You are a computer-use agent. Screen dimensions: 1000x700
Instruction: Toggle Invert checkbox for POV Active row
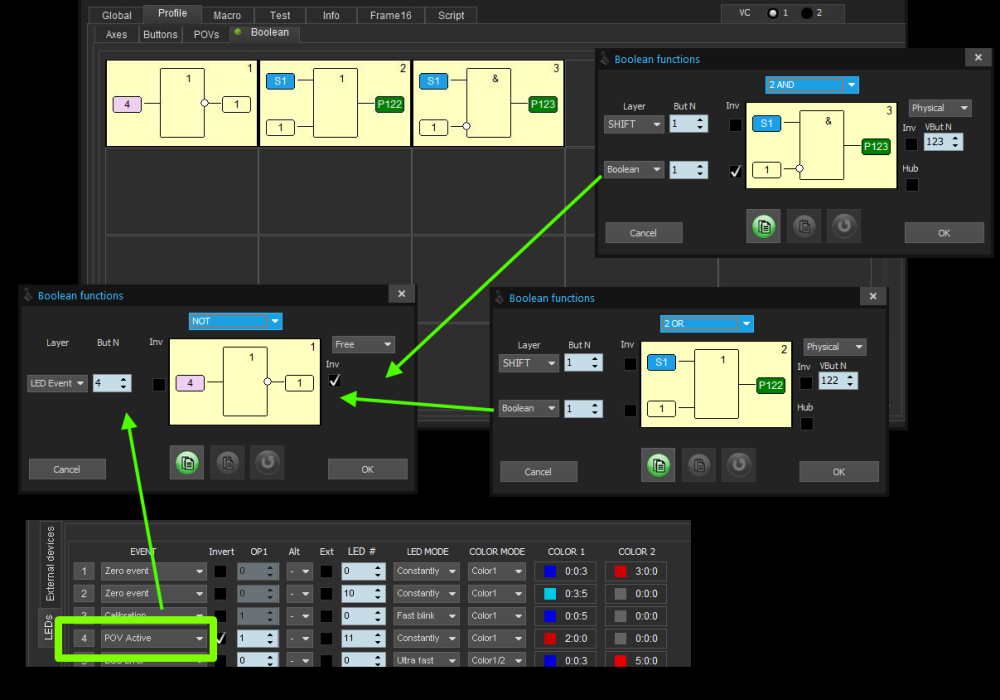click(x=221, y=638)
